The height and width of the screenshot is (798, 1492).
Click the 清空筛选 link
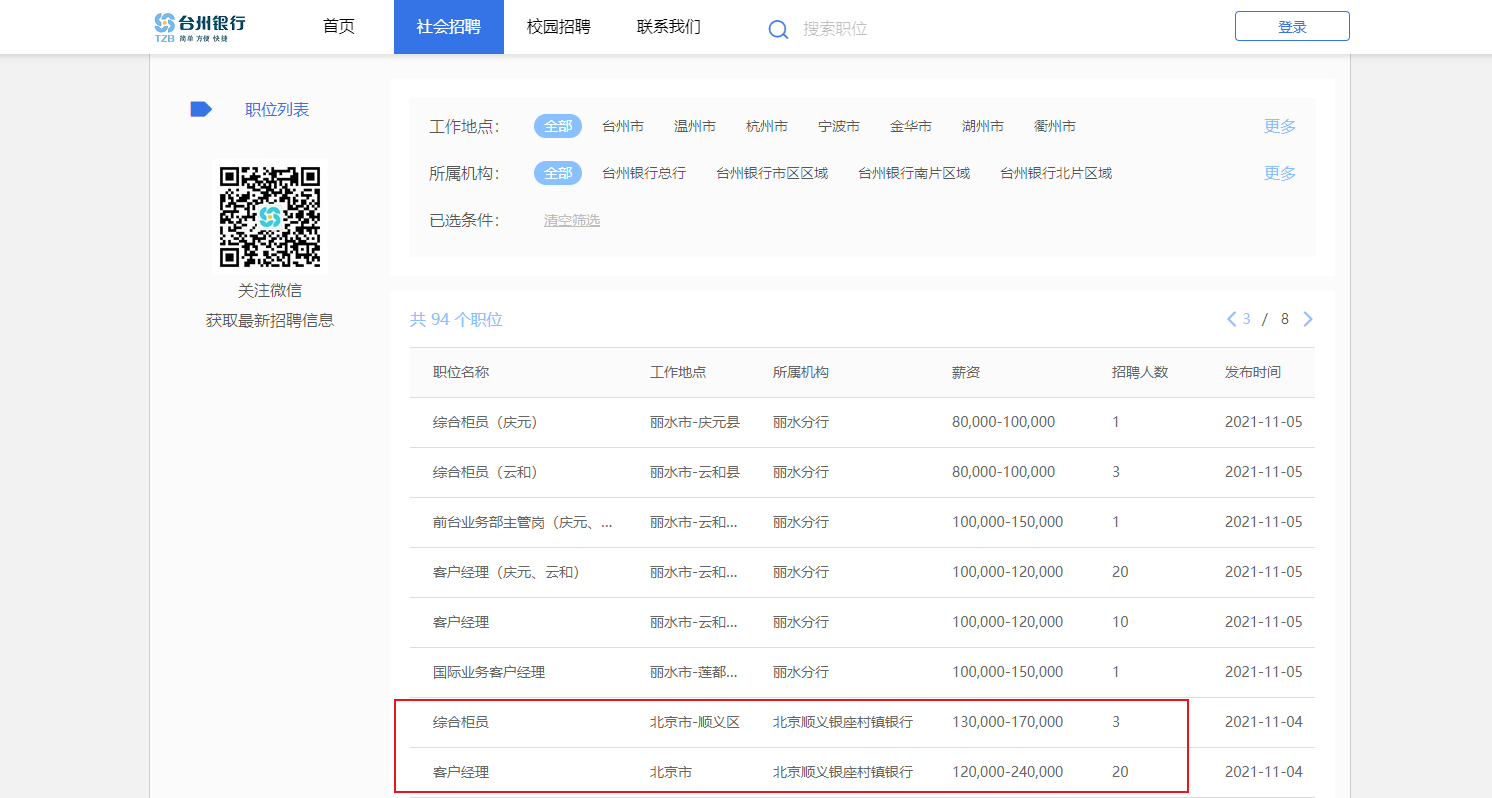point(572,220)
